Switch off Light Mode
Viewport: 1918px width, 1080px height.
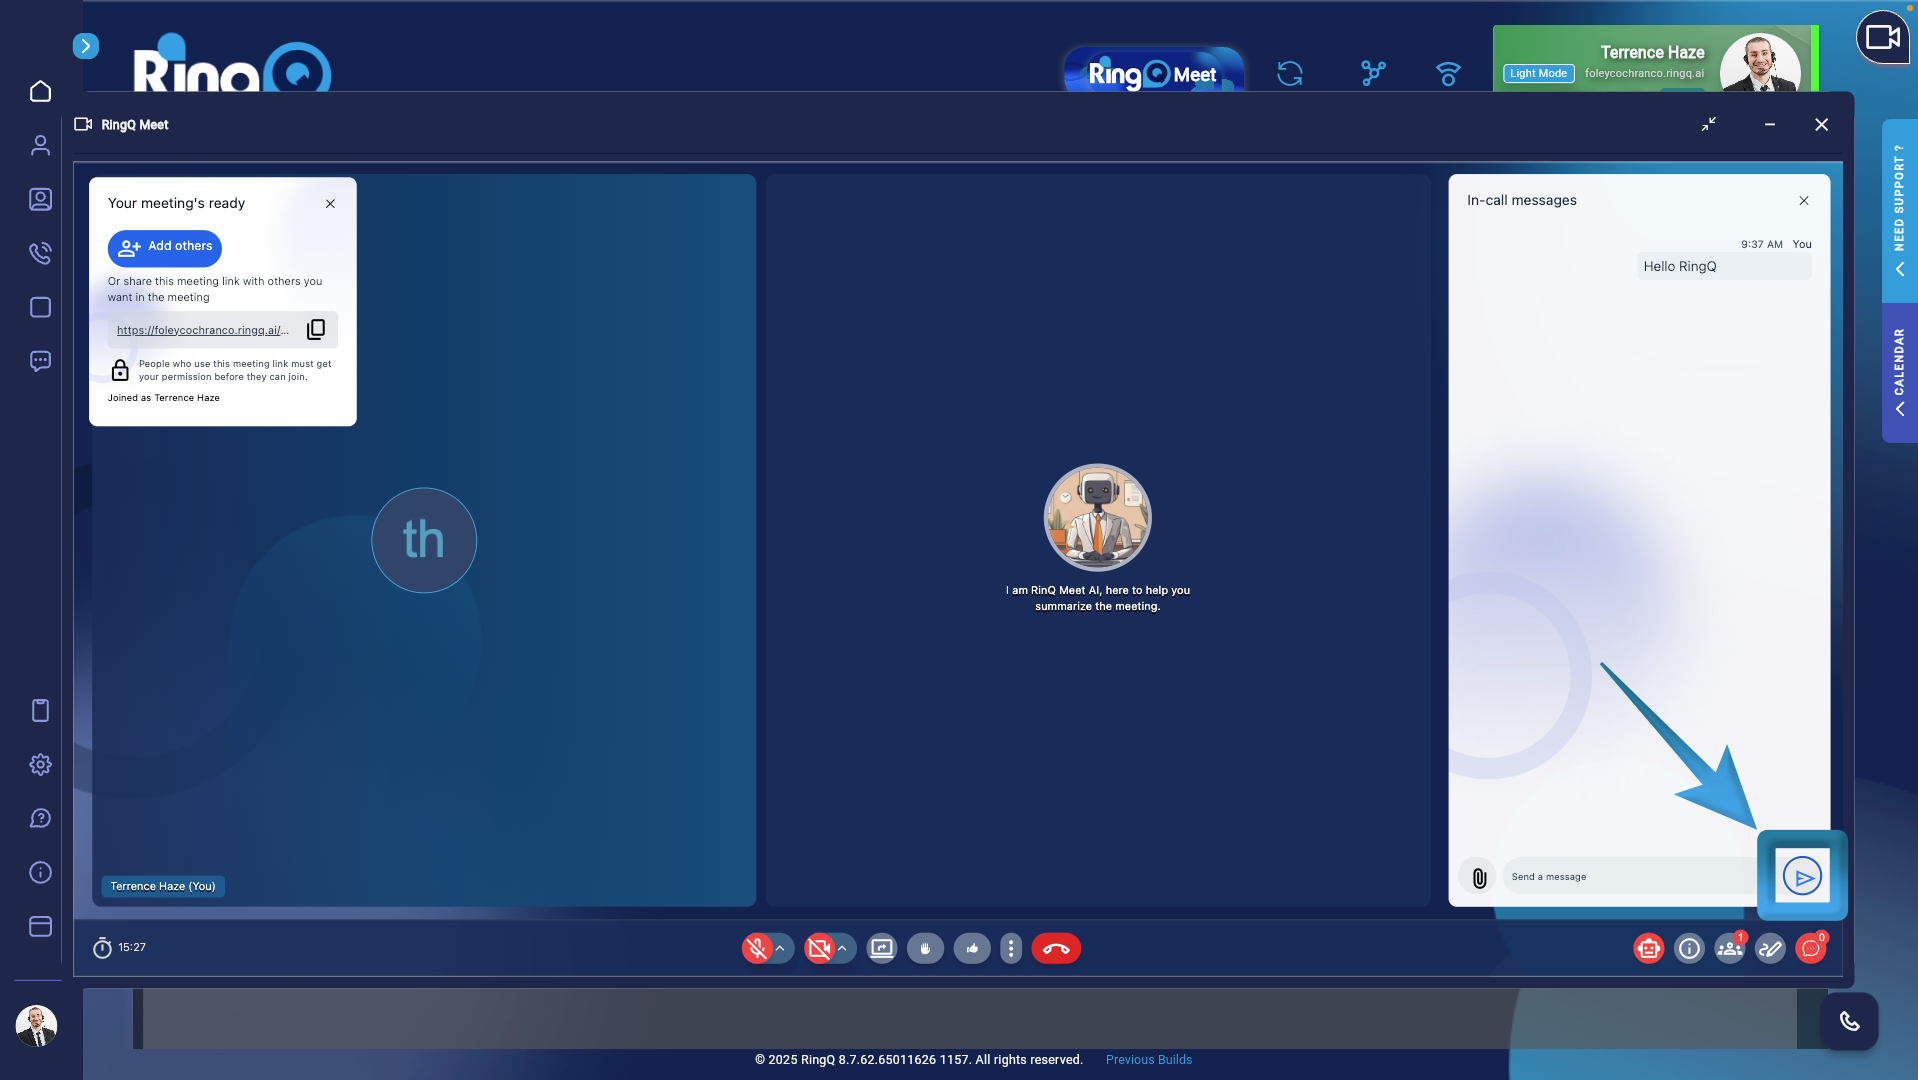pos(1537,73)
